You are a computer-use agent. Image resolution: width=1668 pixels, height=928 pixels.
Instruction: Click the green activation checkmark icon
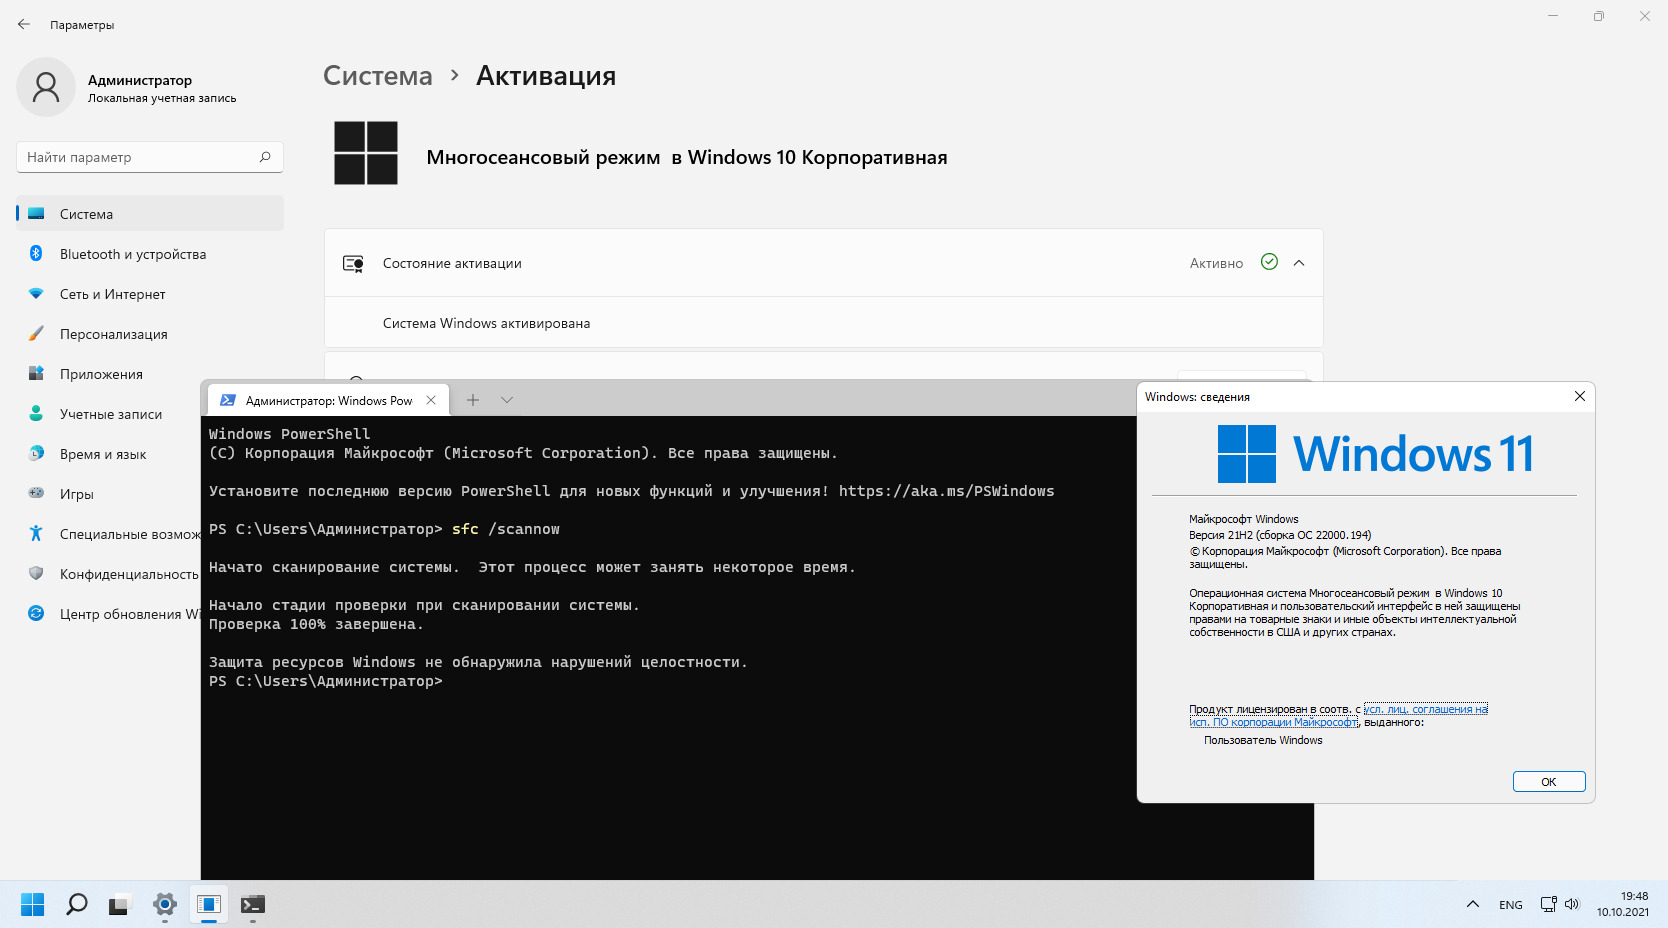pos(1269,262)
